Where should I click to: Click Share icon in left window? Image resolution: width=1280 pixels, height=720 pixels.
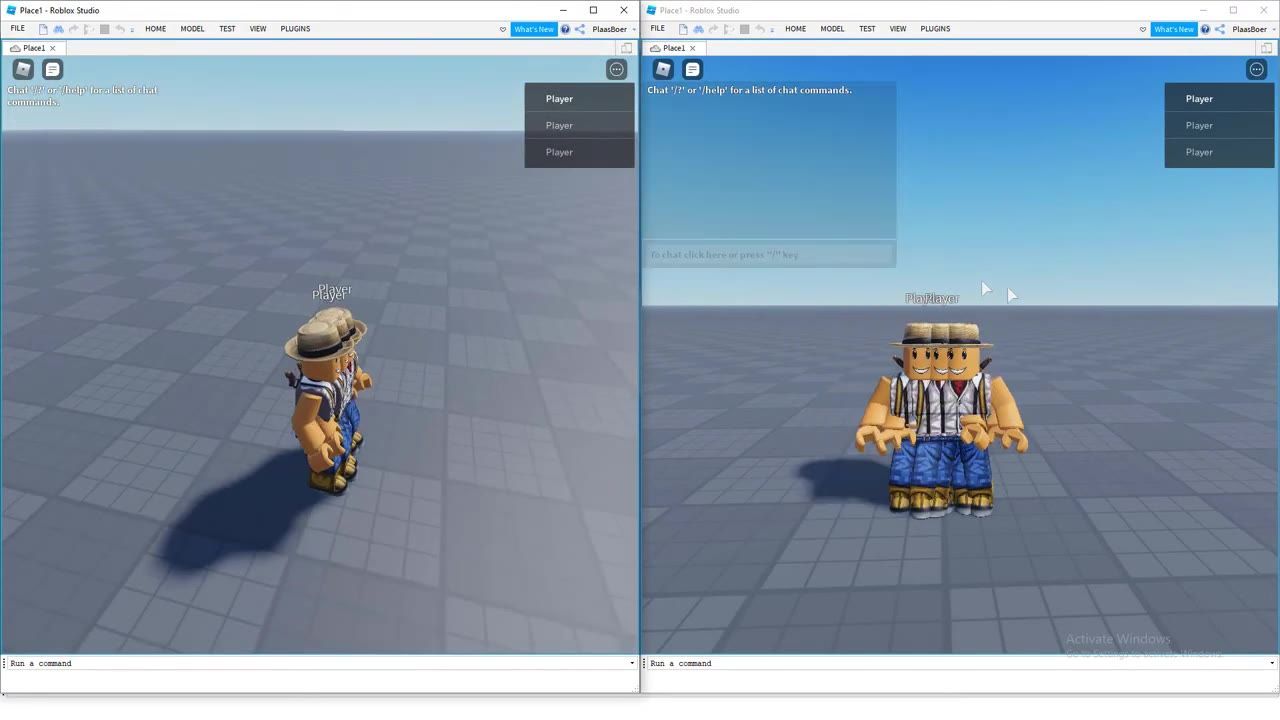click(580, 29)
